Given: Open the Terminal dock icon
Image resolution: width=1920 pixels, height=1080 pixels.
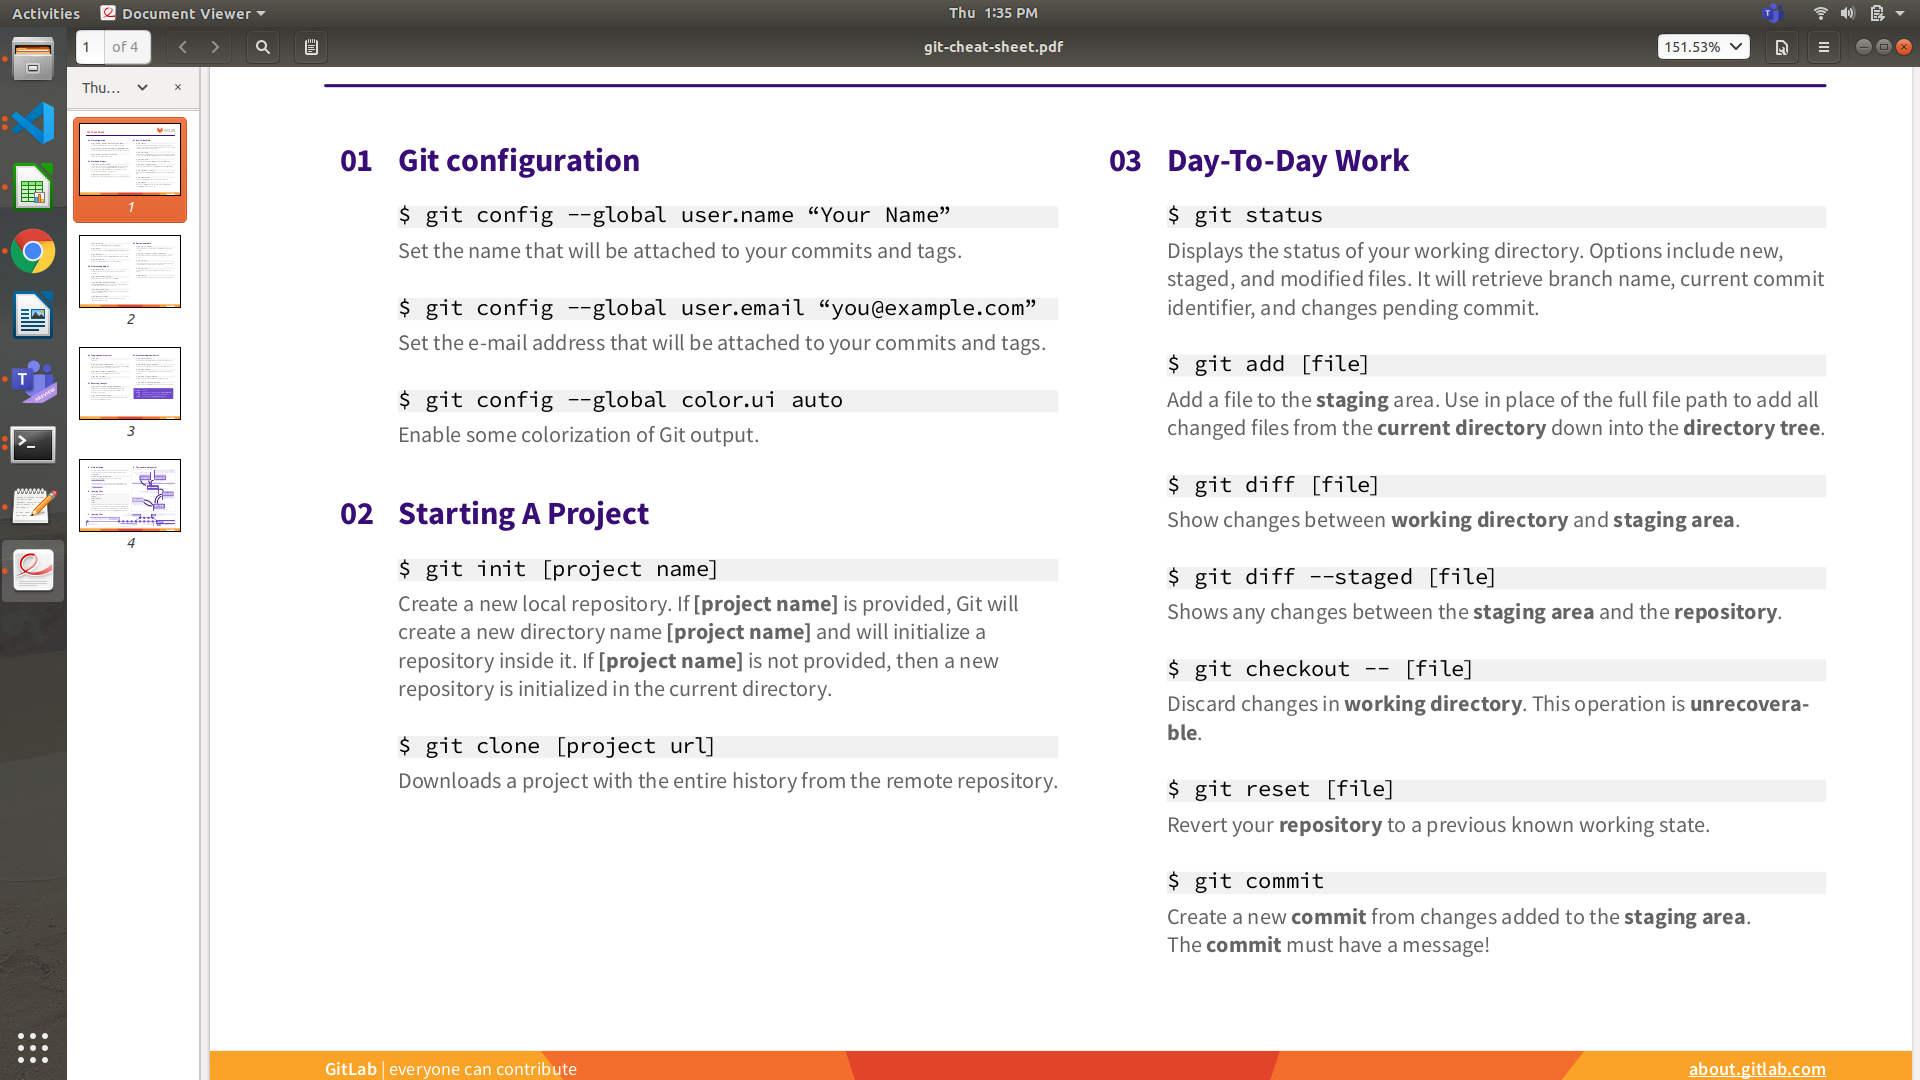Looking at the screenshot, I should 33,444.
